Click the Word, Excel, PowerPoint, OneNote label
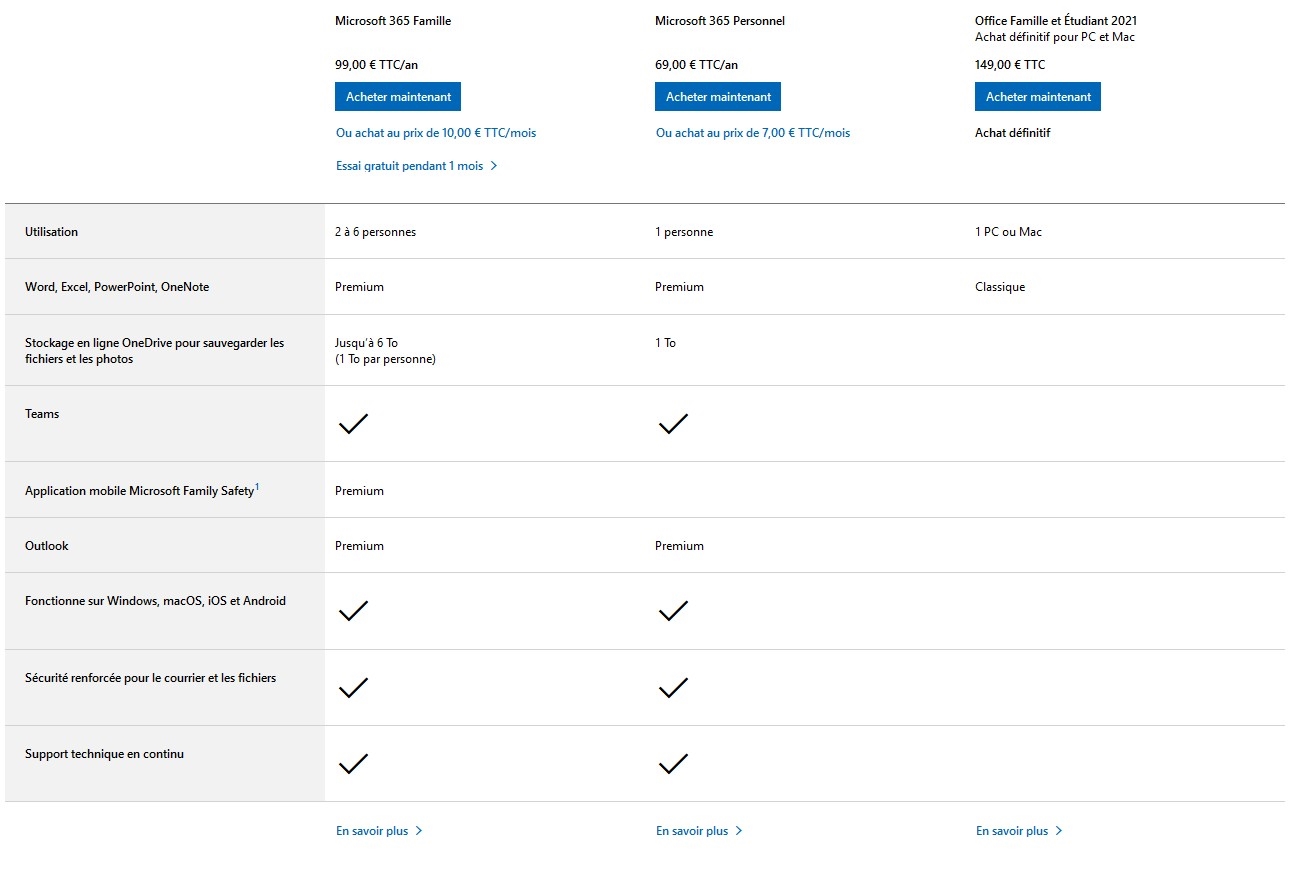 [117, 287]
